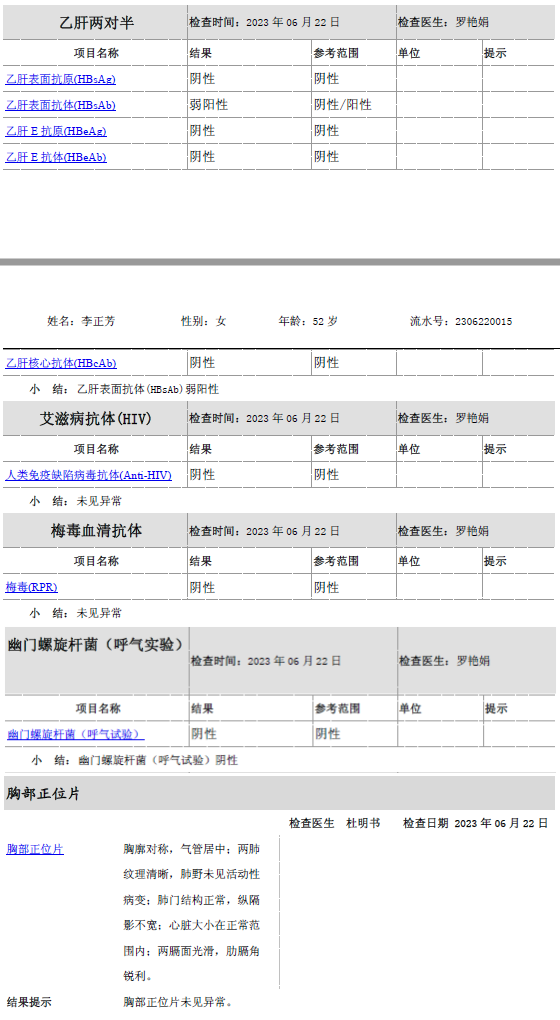Click the 梅毒血清抗体 section title
The height and width of the screenshot is (1020, 560).
click(96, 531)
